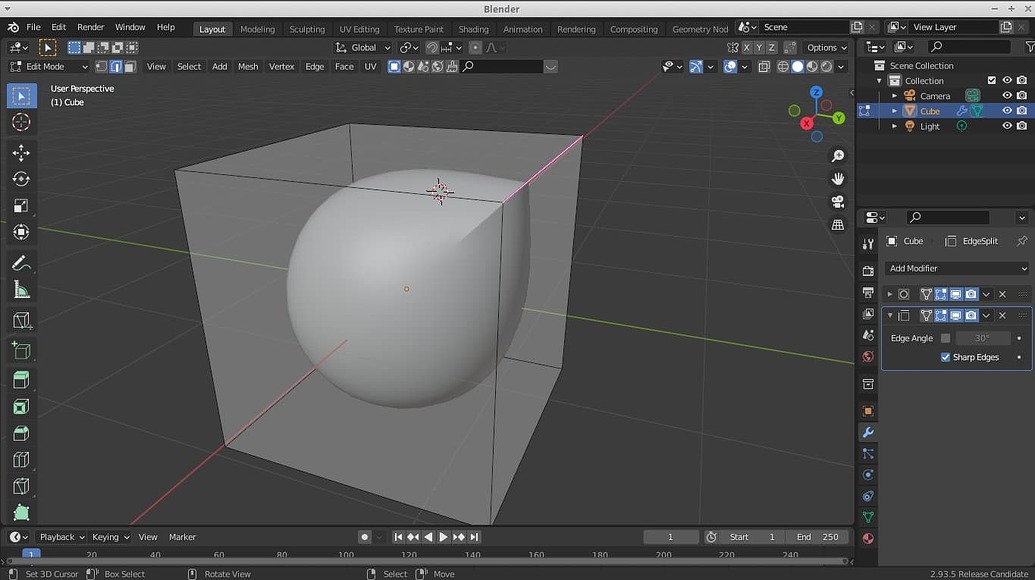The height and width of the screenshot is (580, 1035).
Task: Open the Add Modifier dropdown
Action: click(x=957, y=269)
